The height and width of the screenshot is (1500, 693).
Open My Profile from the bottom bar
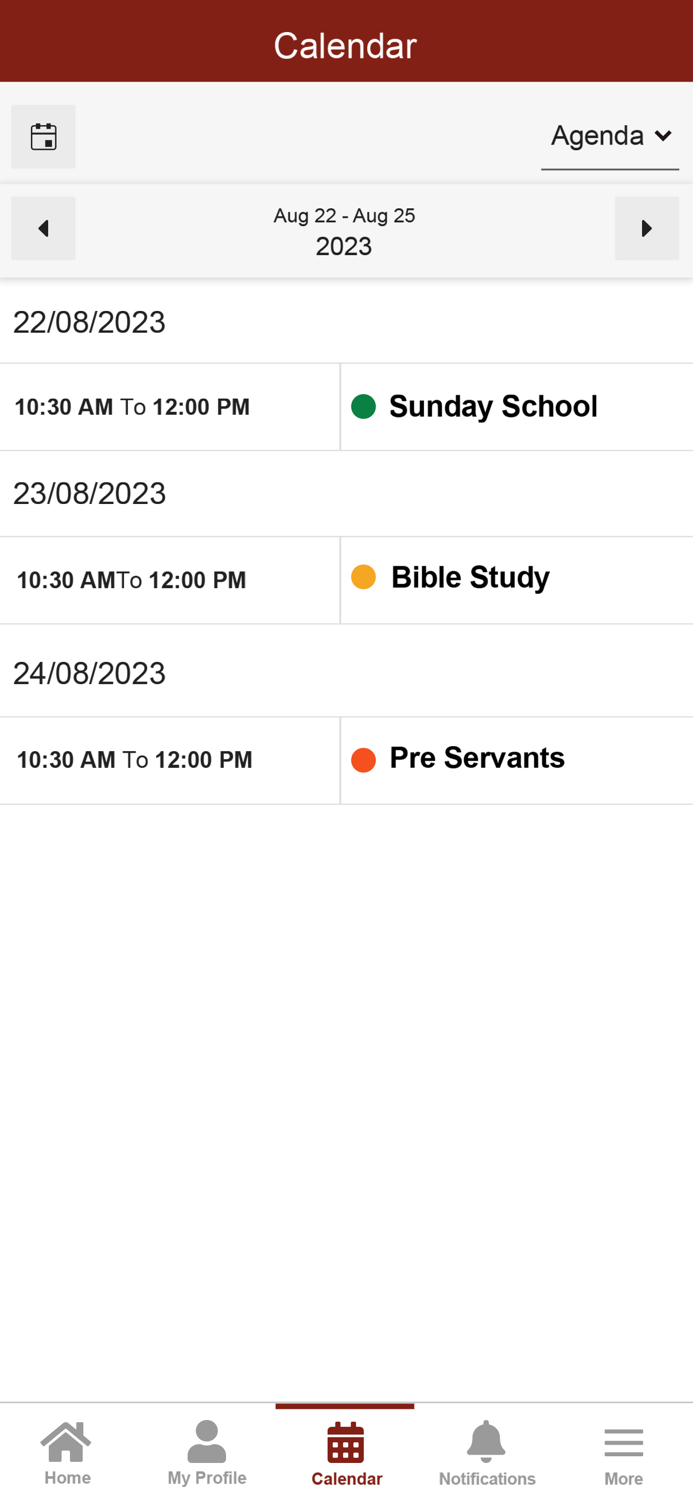[x=206, y=1448]
